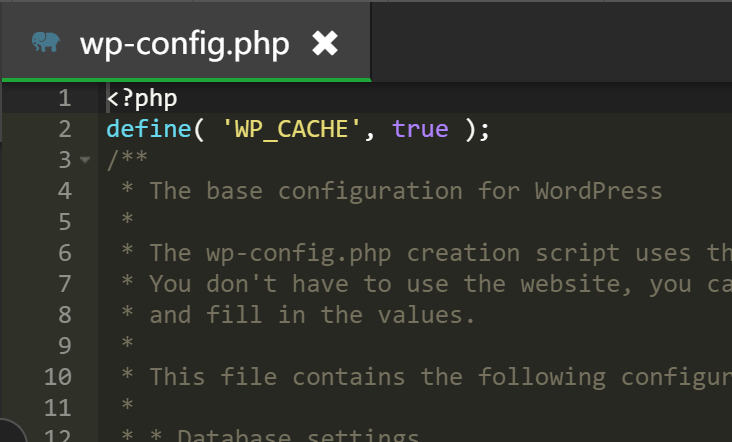Image resolution: width=732 pixels, height=442 pixels.
Task: Click line number 9 in gutter
Action: point(65,346)
